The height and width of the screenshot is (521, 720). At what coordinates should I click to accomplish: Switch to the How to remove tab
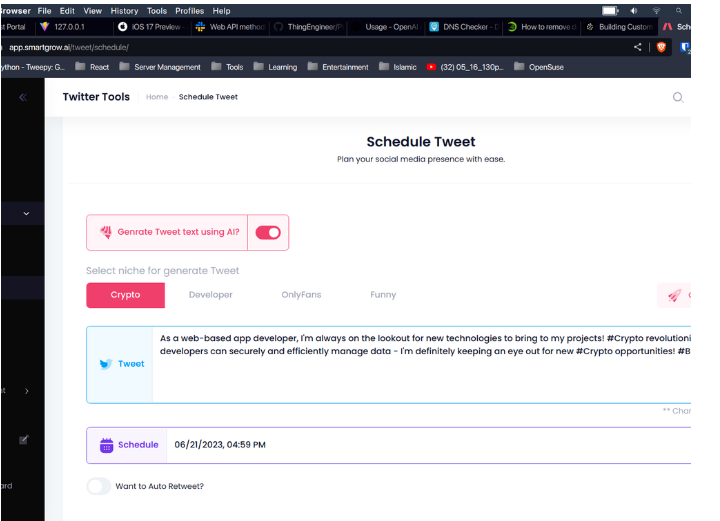542,27
